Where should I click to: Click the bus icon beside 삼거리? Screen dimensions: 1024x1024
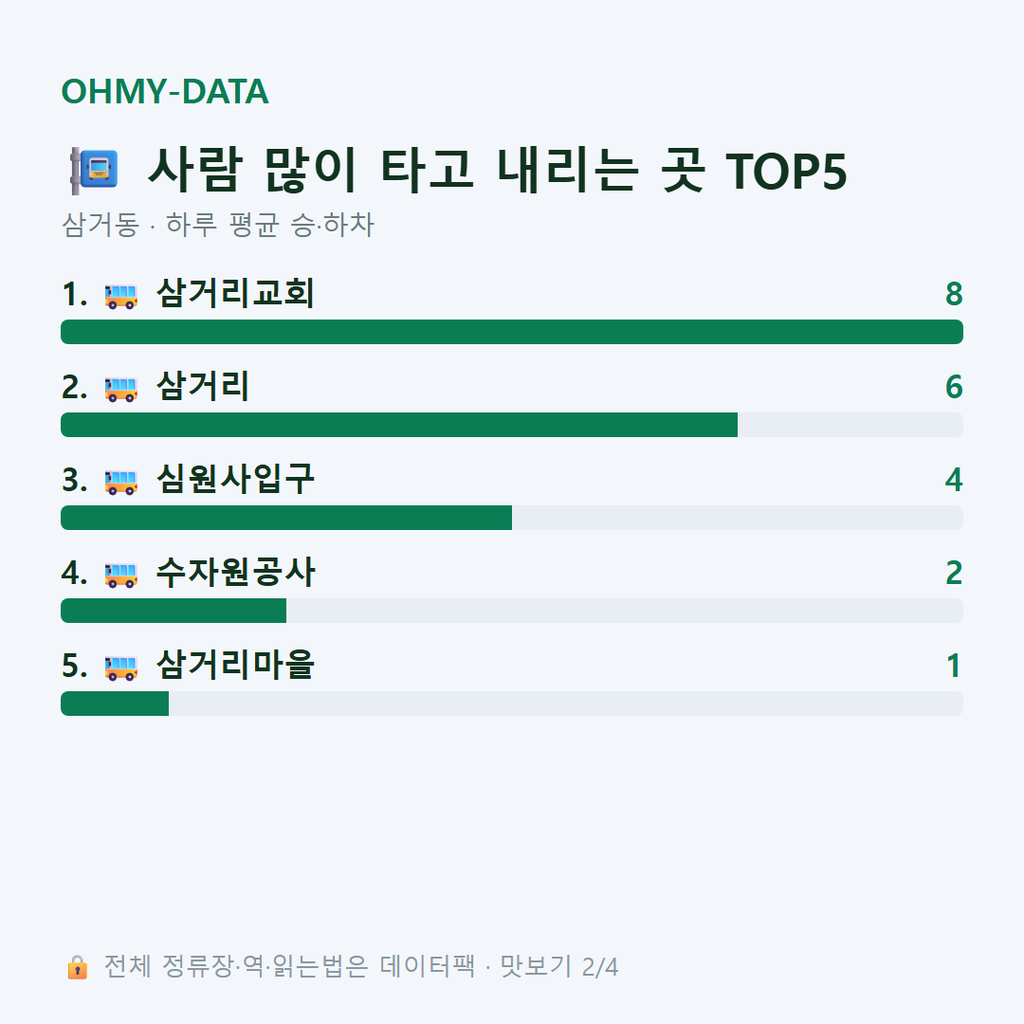point(121,389)
